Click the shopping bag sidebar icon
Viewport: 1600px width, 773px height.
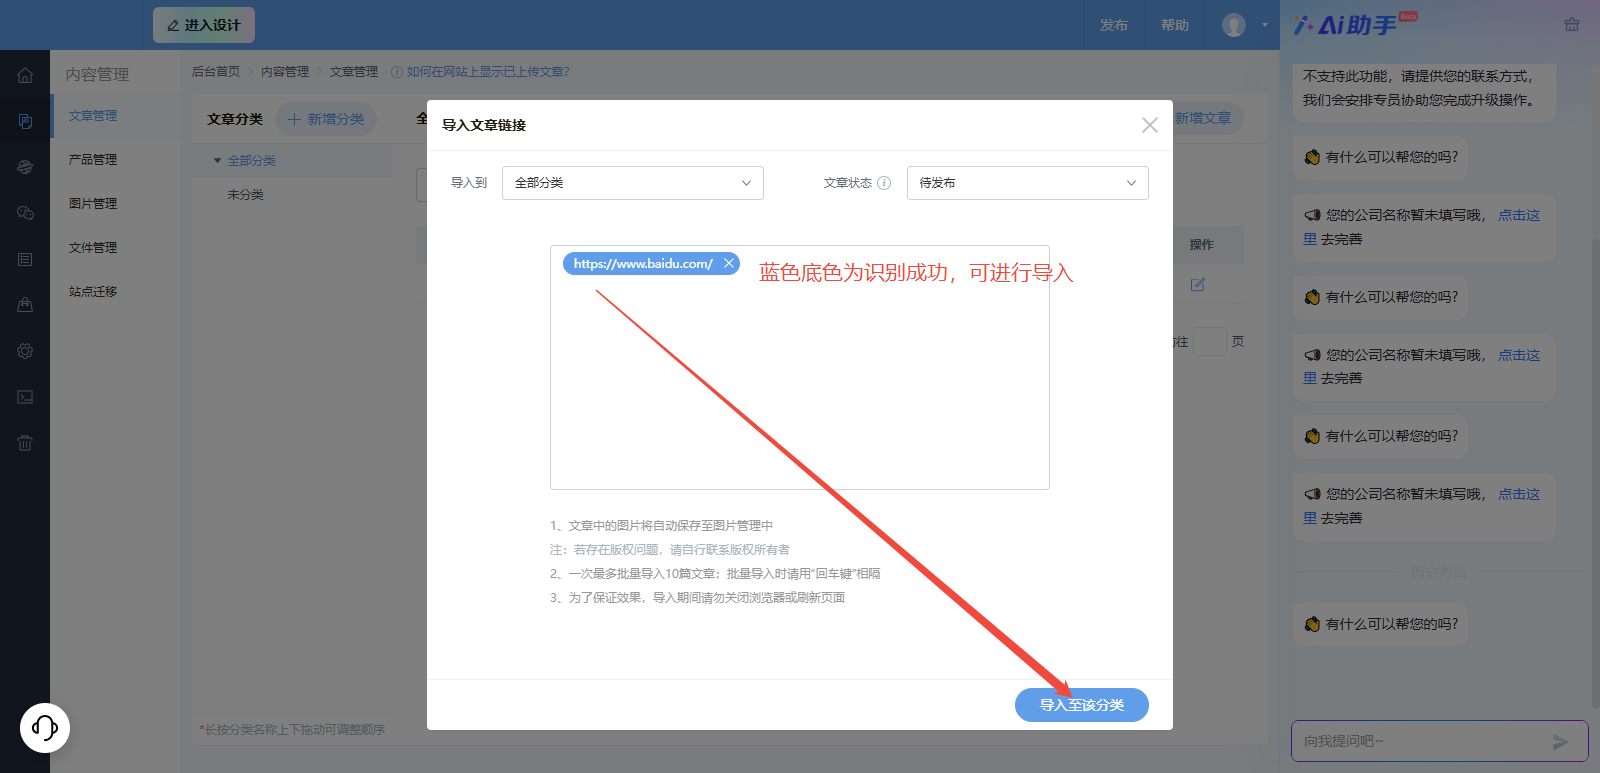(x=25, y=305)
